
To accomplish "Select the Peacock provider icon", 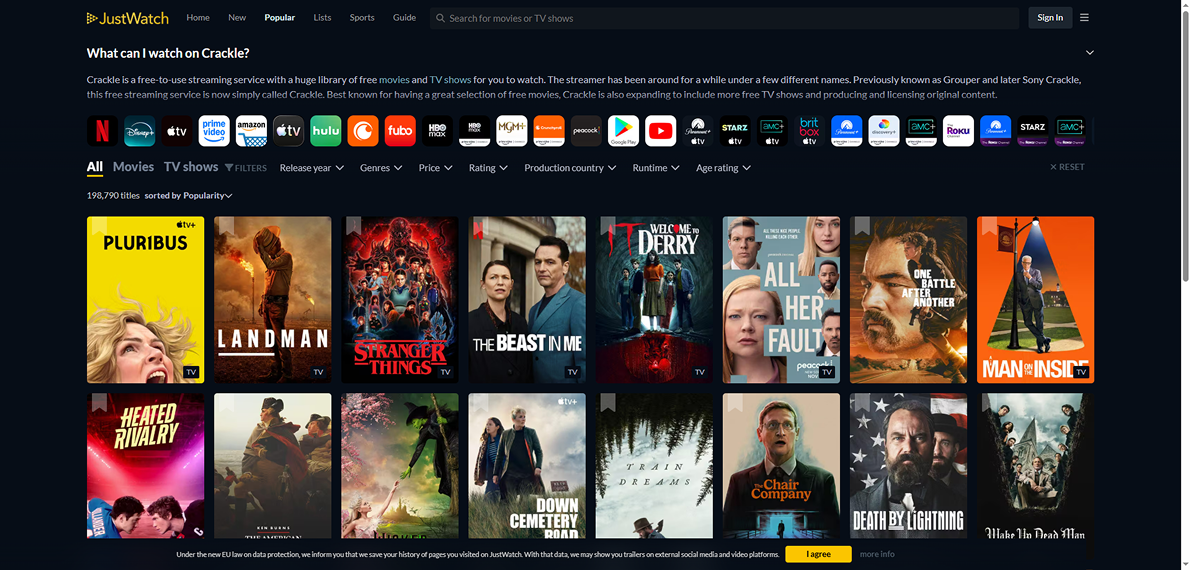I will tap(586, 131).
